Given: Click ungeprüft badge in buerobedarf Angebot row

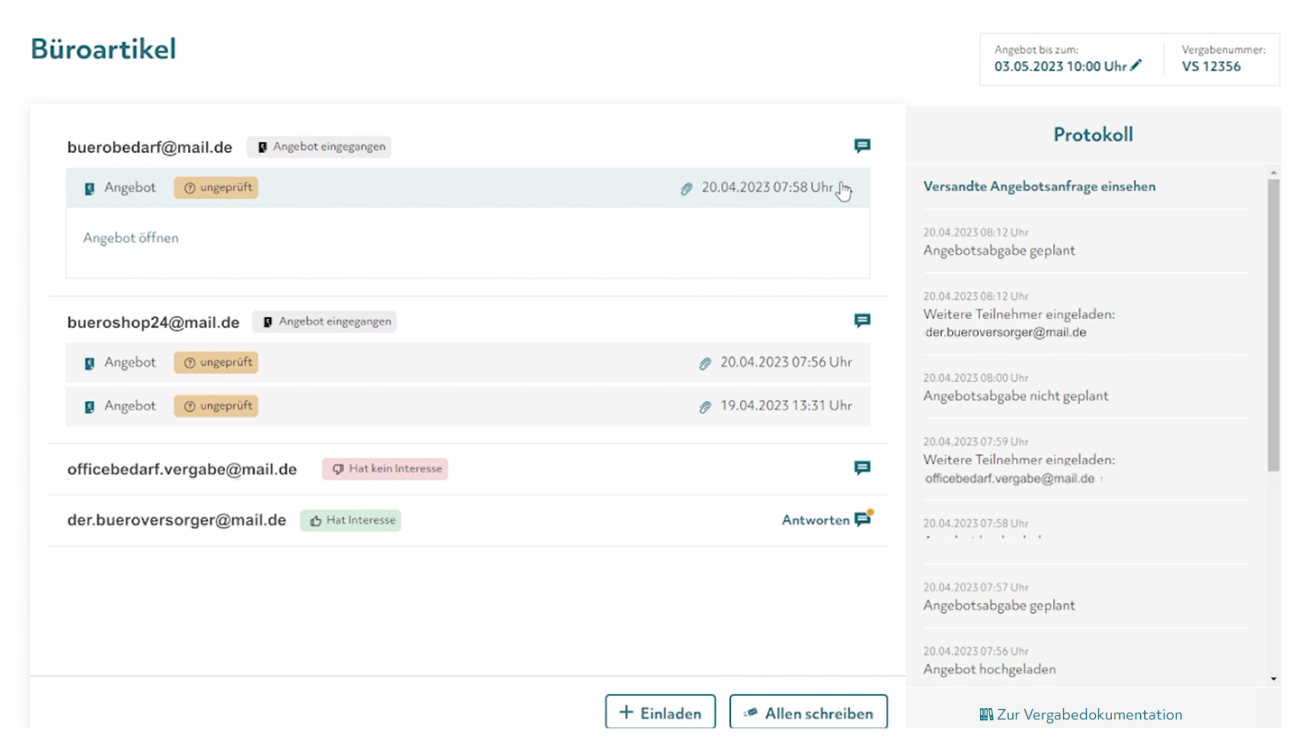Looking at the screenshot, I should 216,187.
